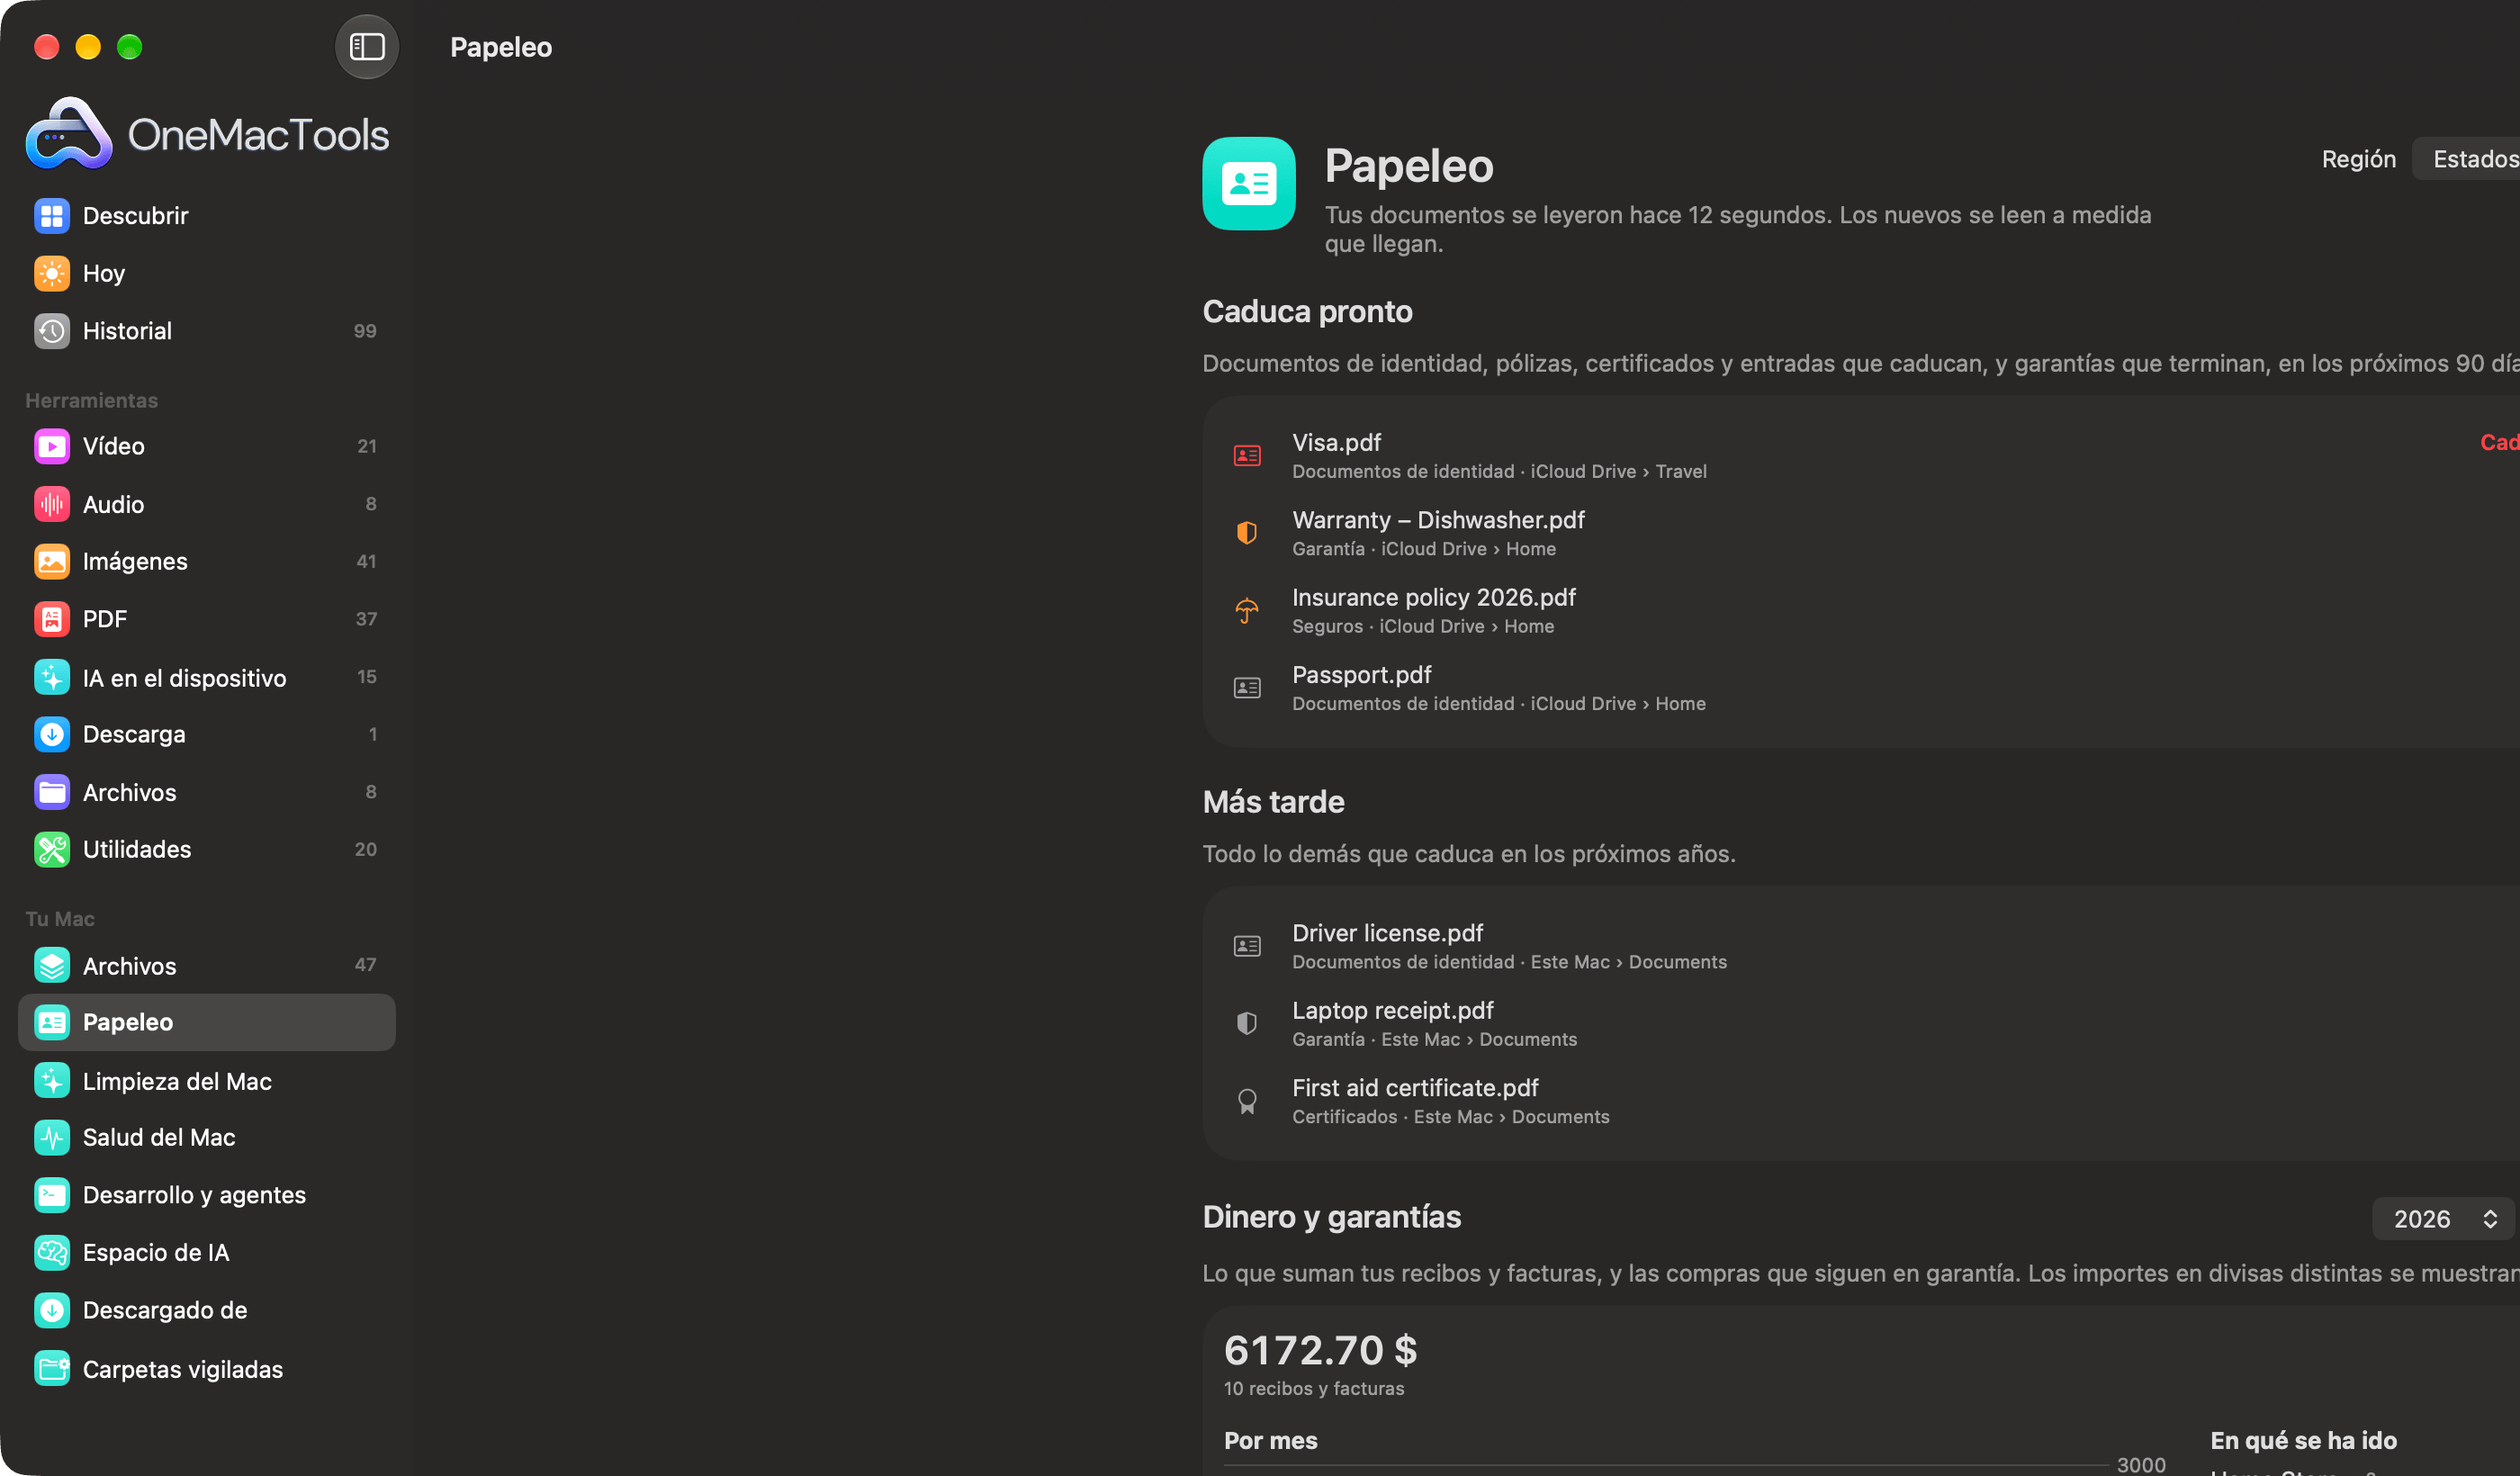Open the PDF tools category
2520x1476 pixels.
coord(206,619)
